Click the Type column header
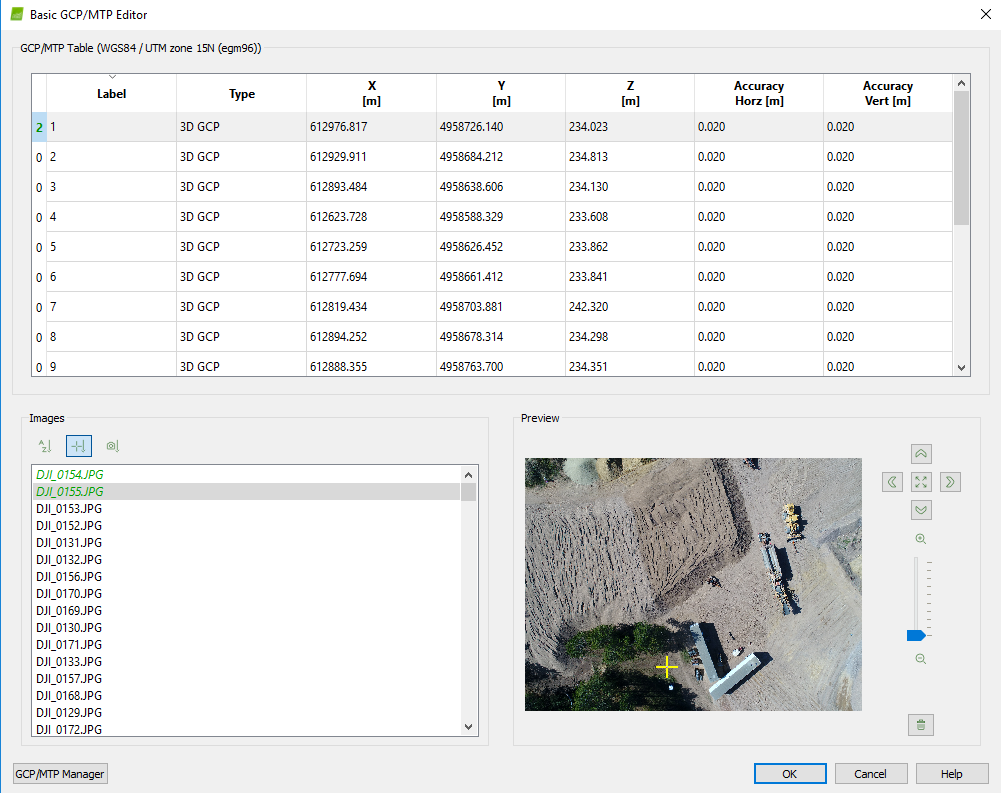 click(x=242, y=93)
